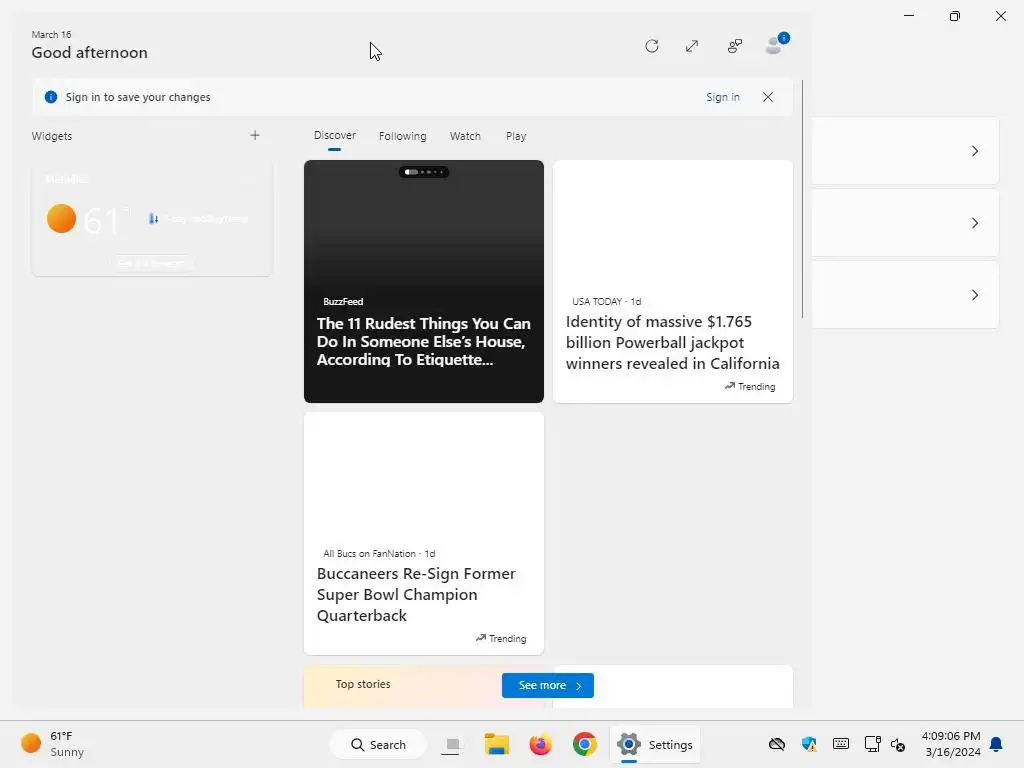This screenshot has width=1024, height=768.
Task: Click the carousel page indicator dots
Action: [424, 172]
